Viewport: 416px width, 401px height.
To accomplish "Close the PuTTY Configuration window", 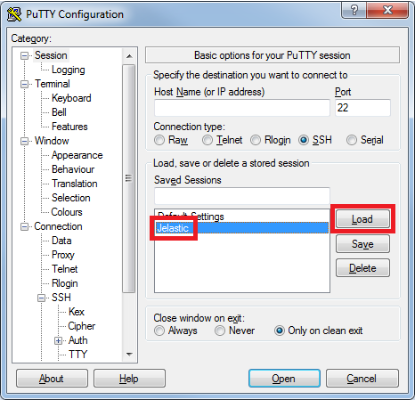I will click(x=388, y=10).
